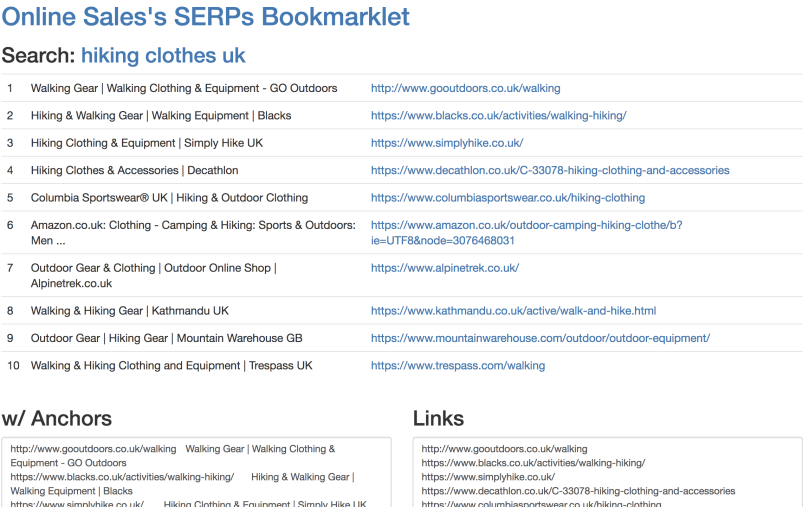Click the rank number 10 cell
This screenshot has height=507, width=809.
13,365
